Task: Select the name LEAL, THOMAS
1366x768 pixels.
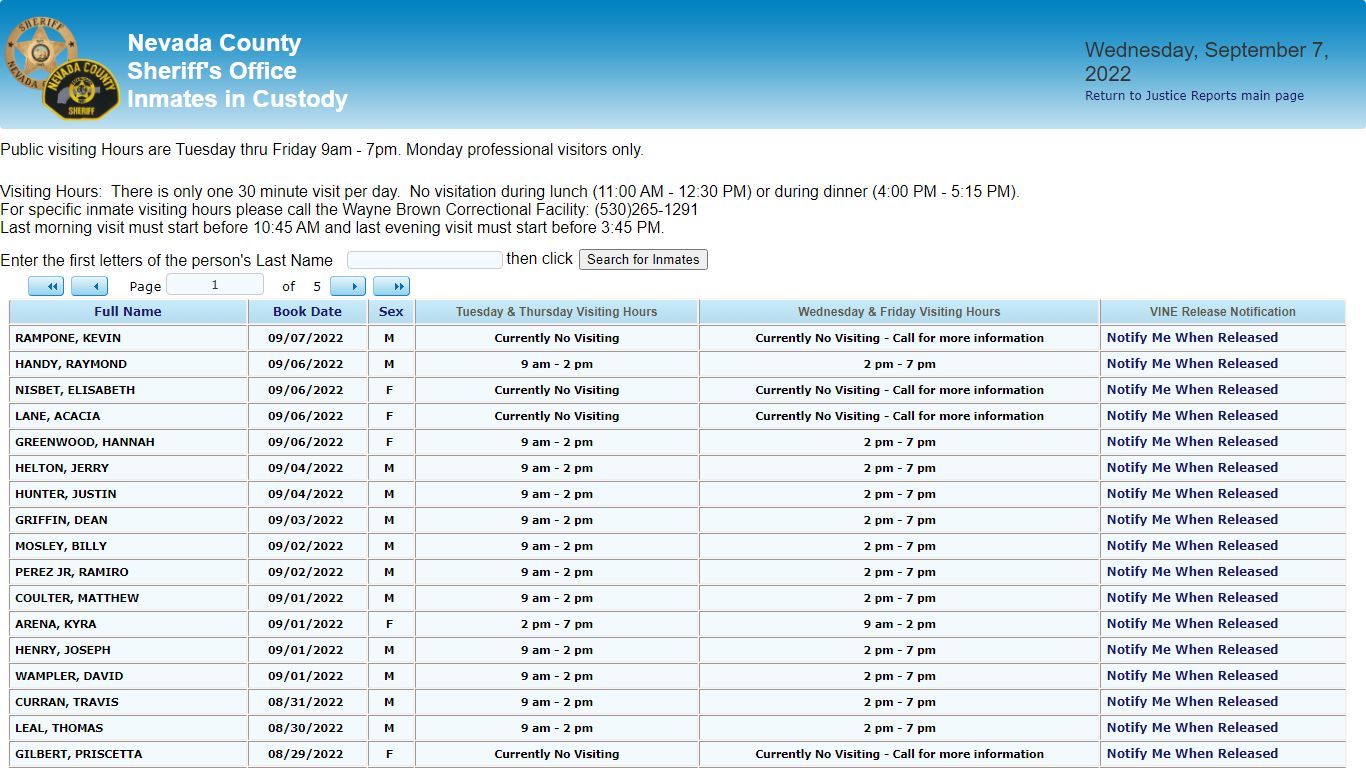Action: click(59, 728)
